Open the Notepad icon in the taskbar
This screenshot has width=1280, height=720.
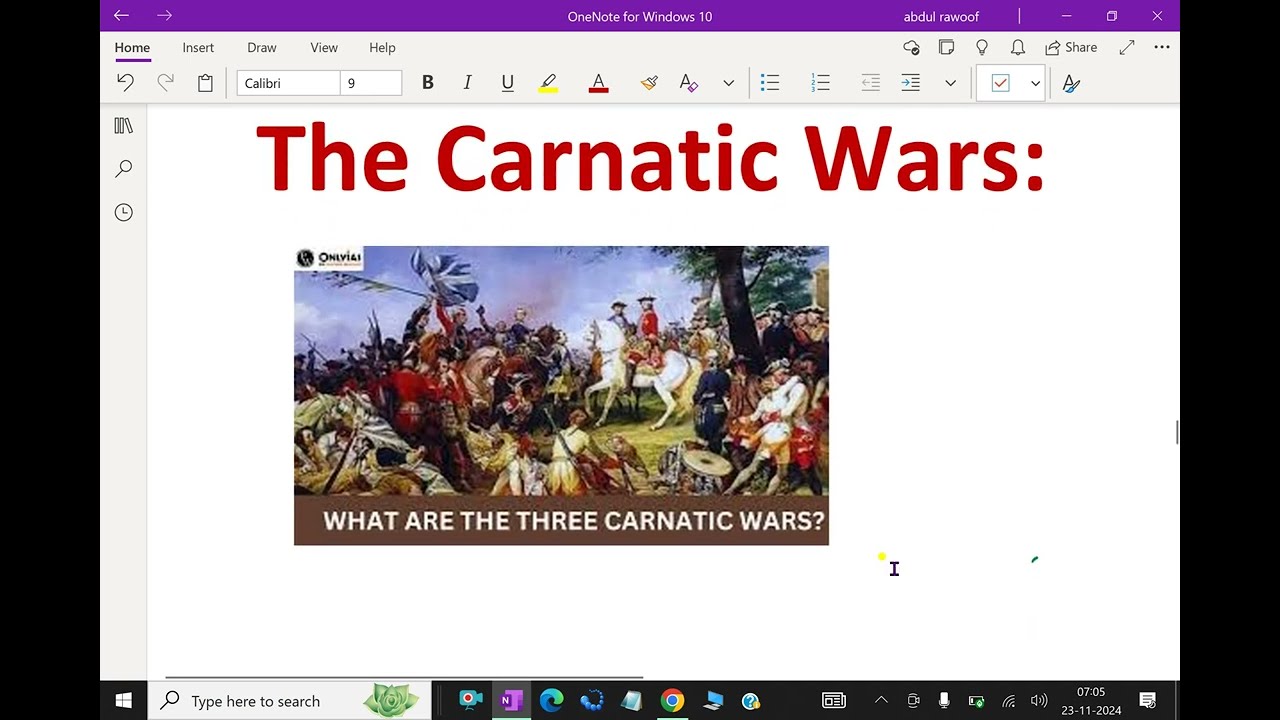tap(631, 701)
